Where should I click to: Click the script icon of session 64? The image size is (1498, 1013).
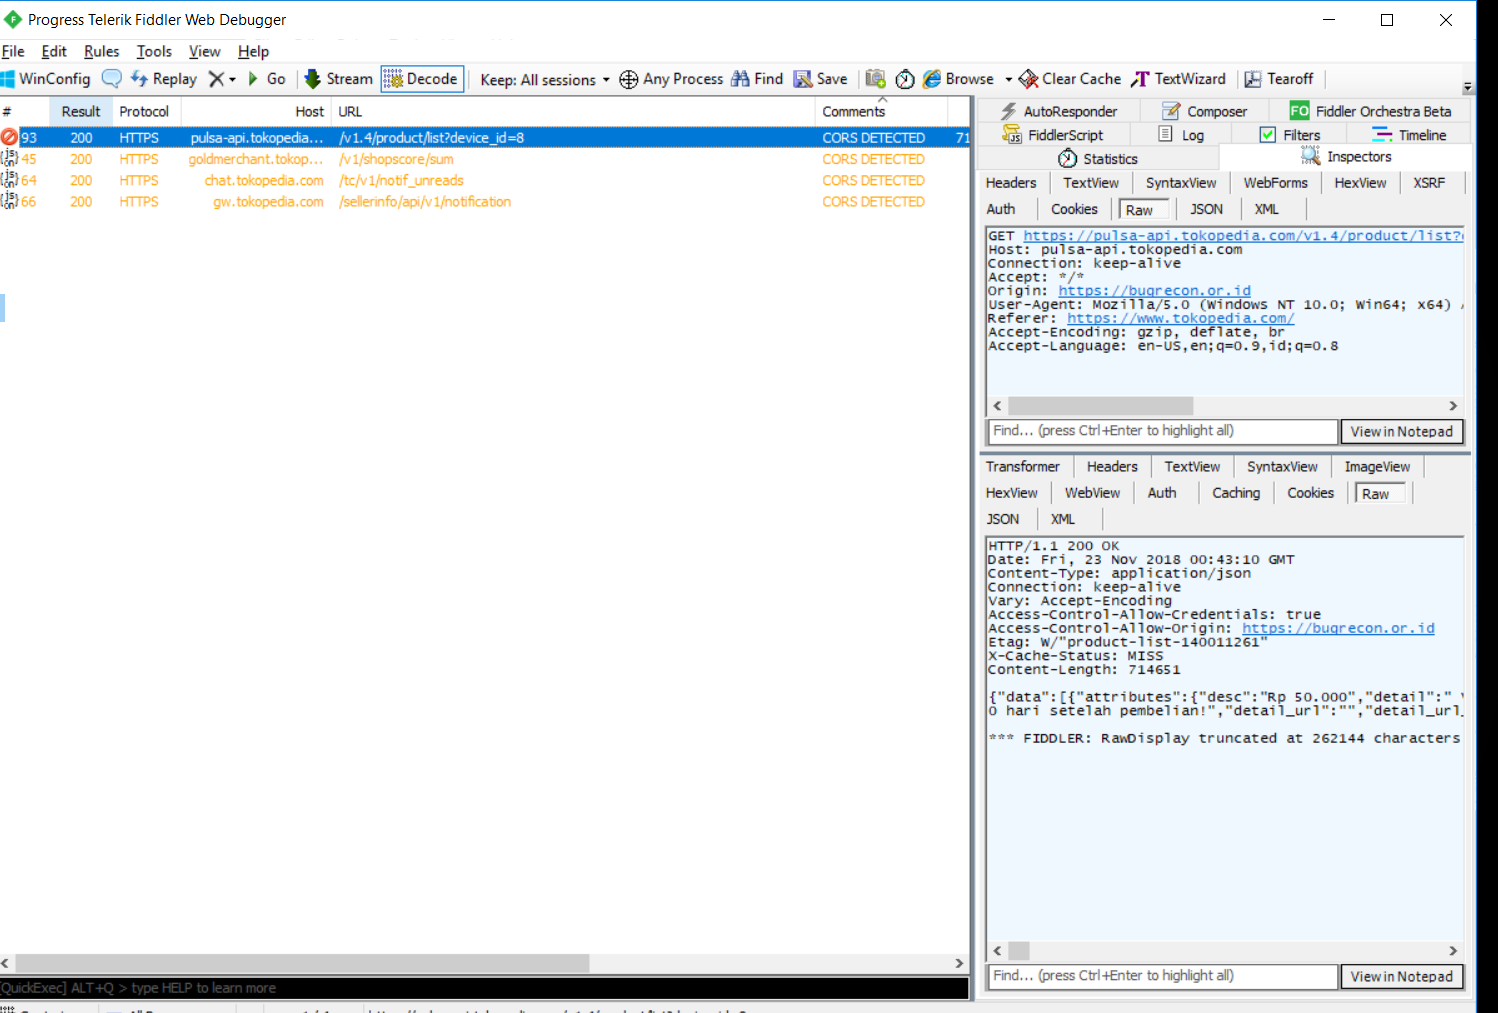(9, 180)
